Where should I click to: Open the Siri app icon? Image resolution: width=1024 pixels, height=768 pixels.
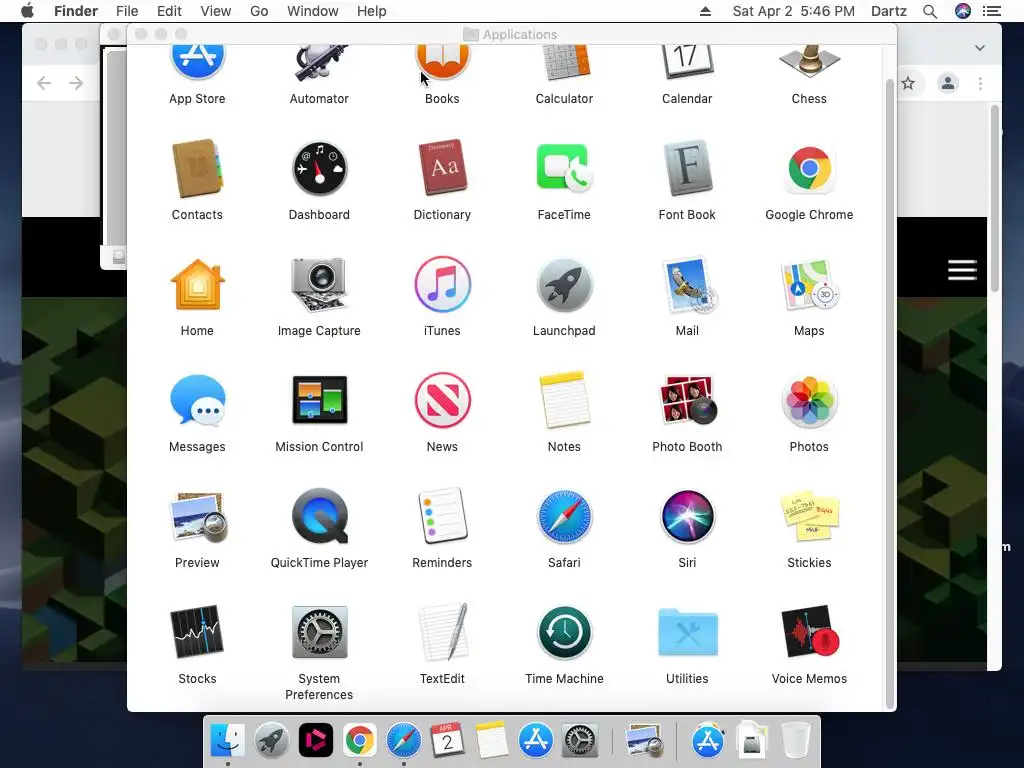coord(687,516)
